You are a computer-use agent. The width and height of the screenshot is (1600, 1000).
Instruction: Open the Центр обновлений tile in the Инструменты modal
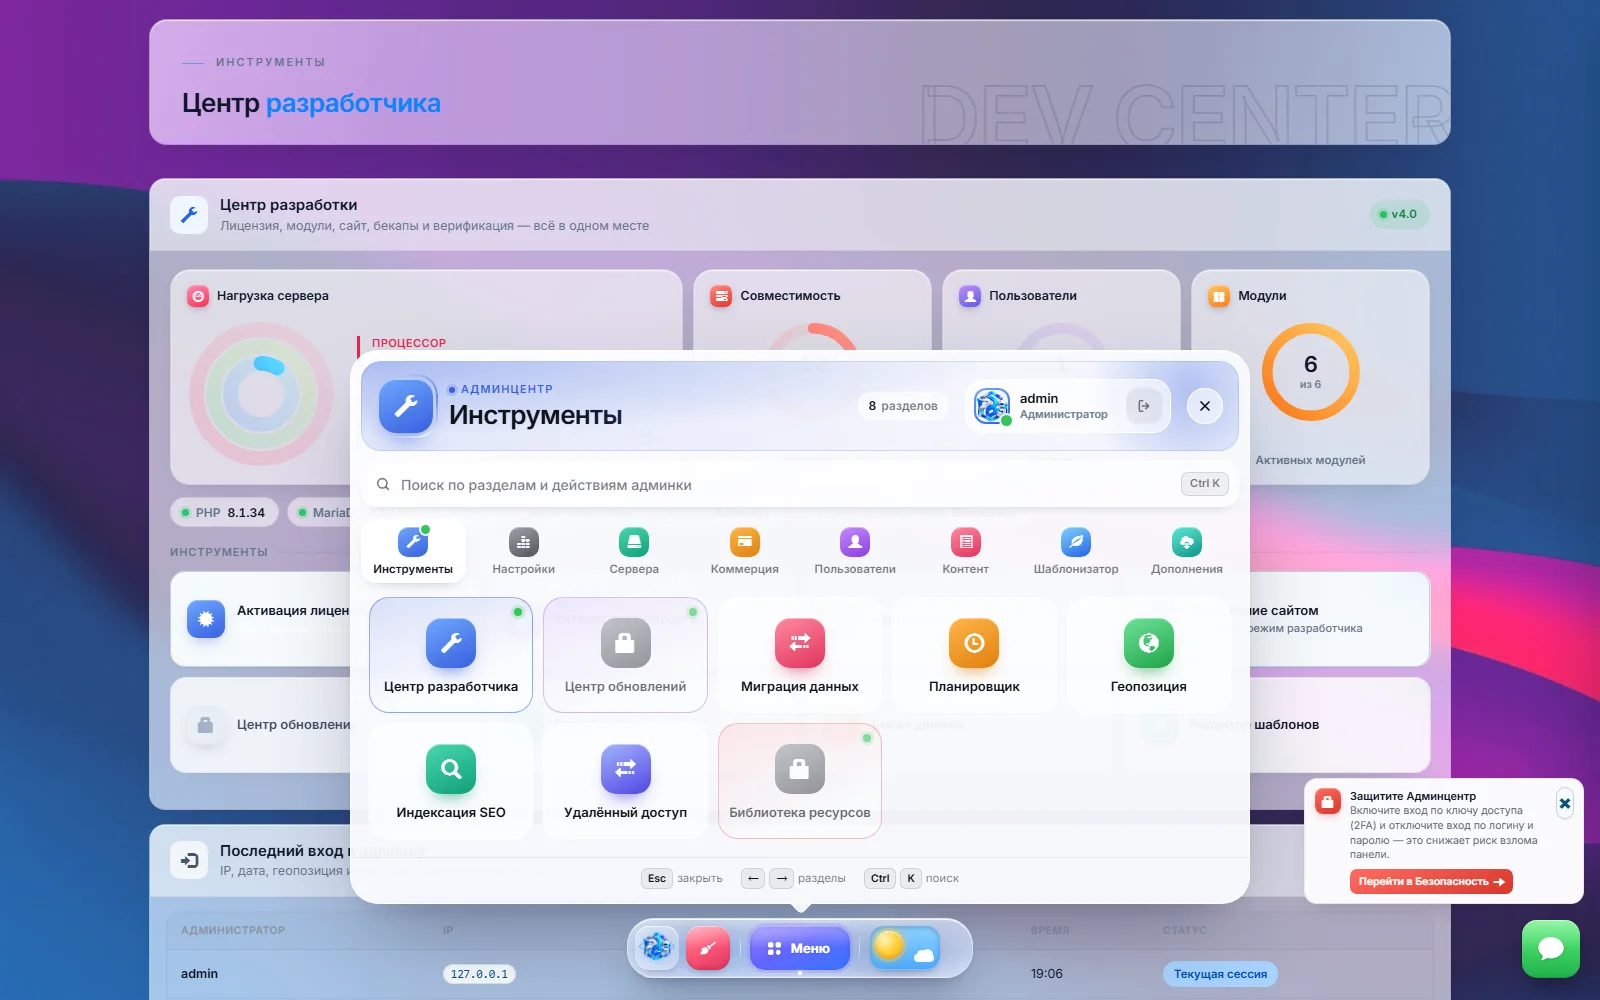tap(625, 655)
